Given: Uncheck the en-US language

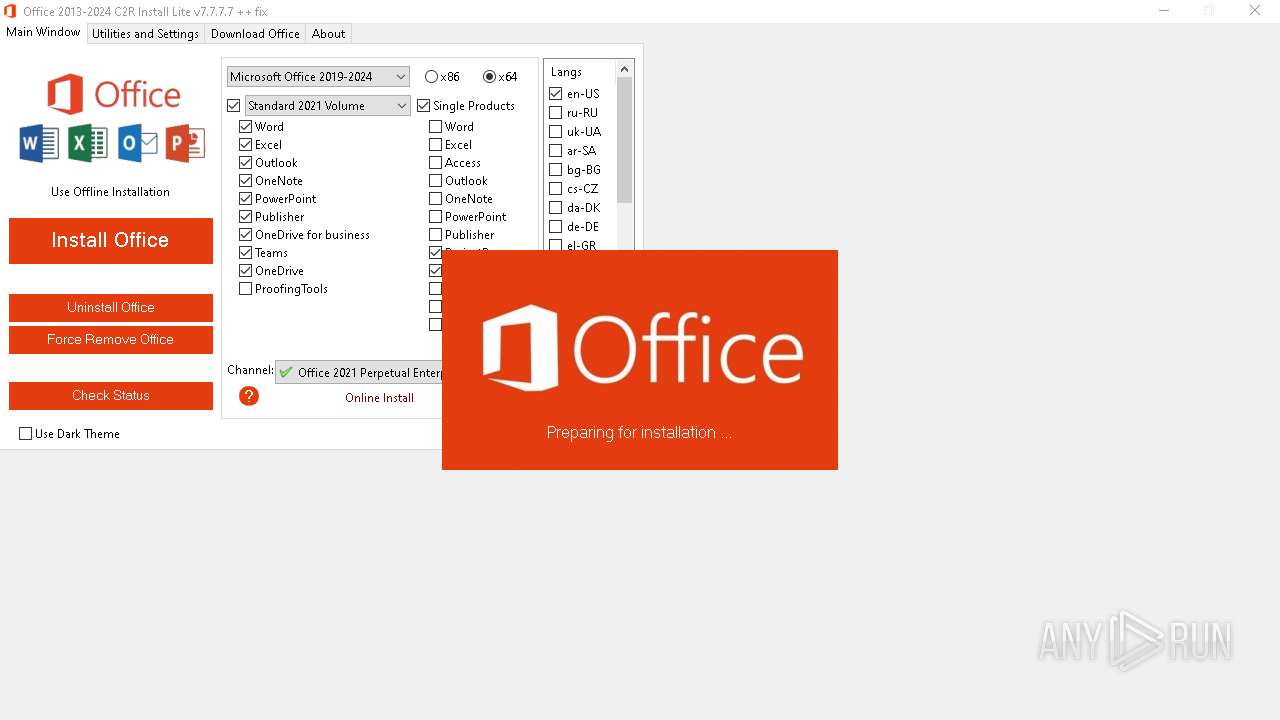Looking at the screenshot, I should click(556, 94).
